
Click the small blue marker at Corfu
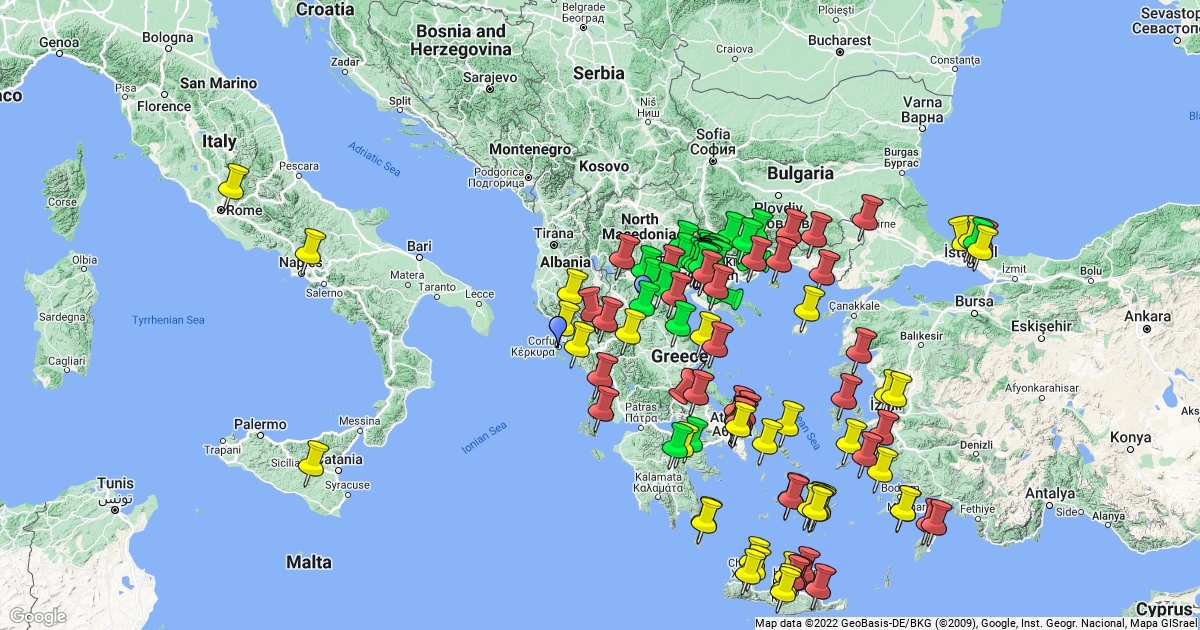[557, 327]
